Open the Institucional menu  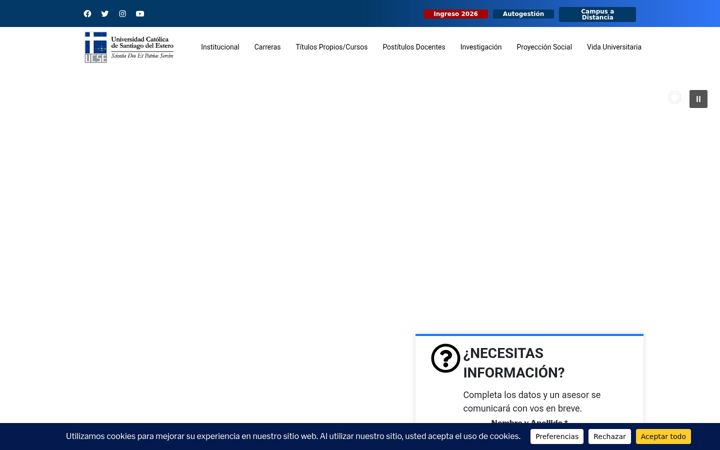[x=220, y=47]
